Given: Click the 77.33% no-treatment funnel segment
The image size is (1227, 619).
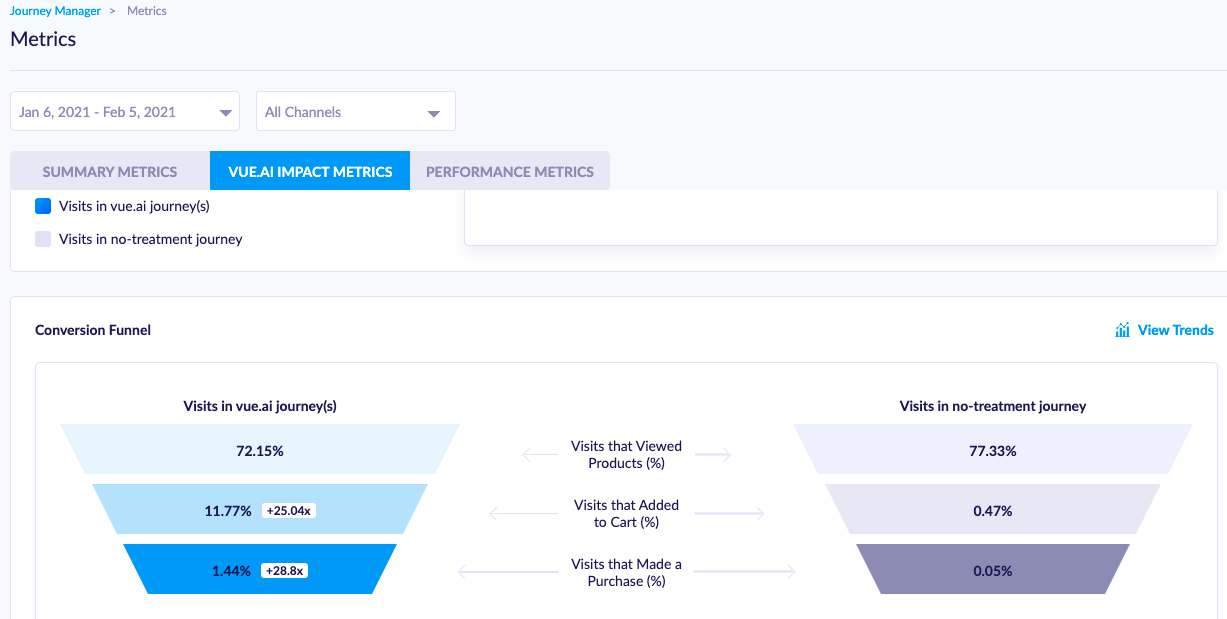Looking at the screenshot, I should (993, 451).
